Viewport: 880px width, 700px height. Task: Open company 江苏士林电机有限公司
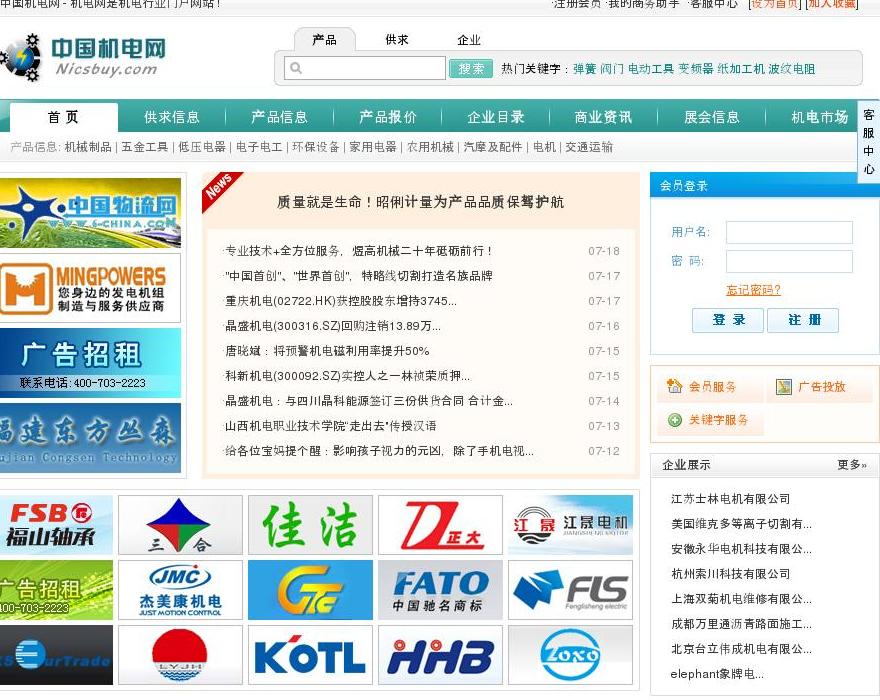click(730, 498)
